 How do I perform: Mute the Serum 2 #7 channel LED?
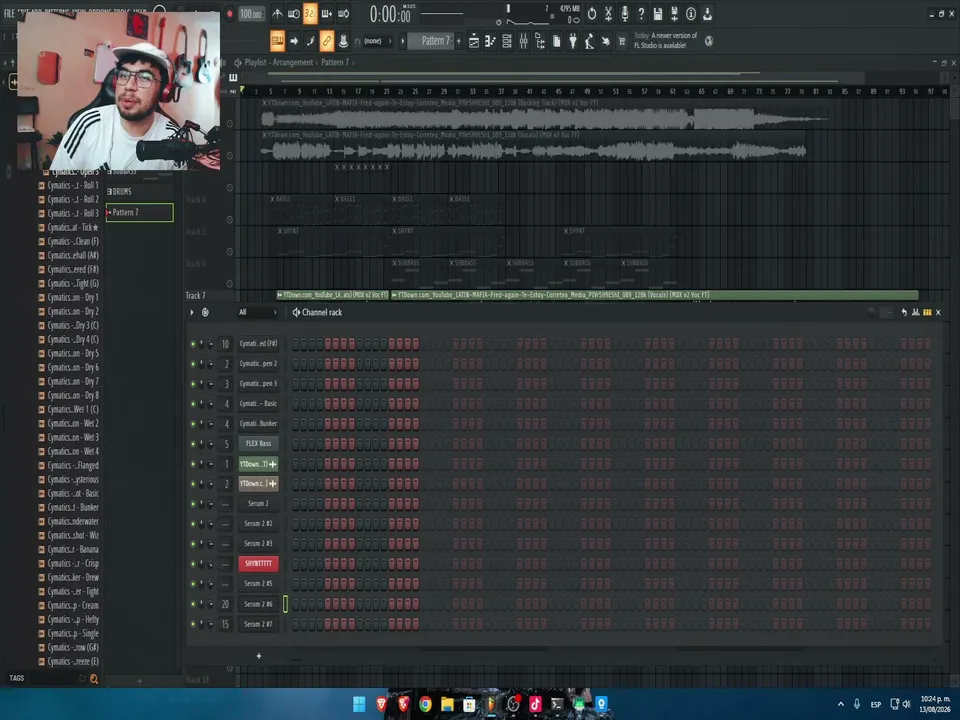point(193,624)
